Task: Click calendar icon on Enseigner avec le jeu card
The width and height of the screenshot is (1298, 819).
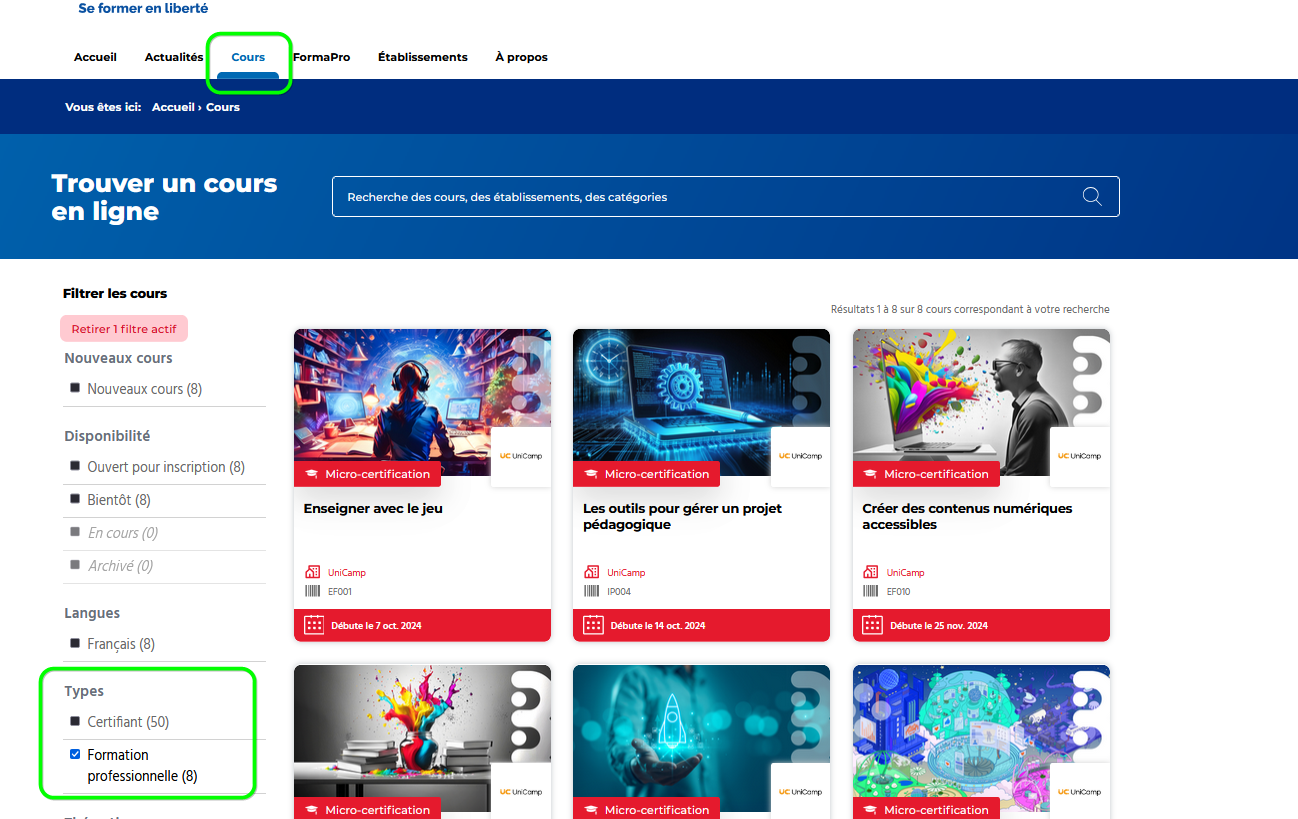Action: coord(314,625)
